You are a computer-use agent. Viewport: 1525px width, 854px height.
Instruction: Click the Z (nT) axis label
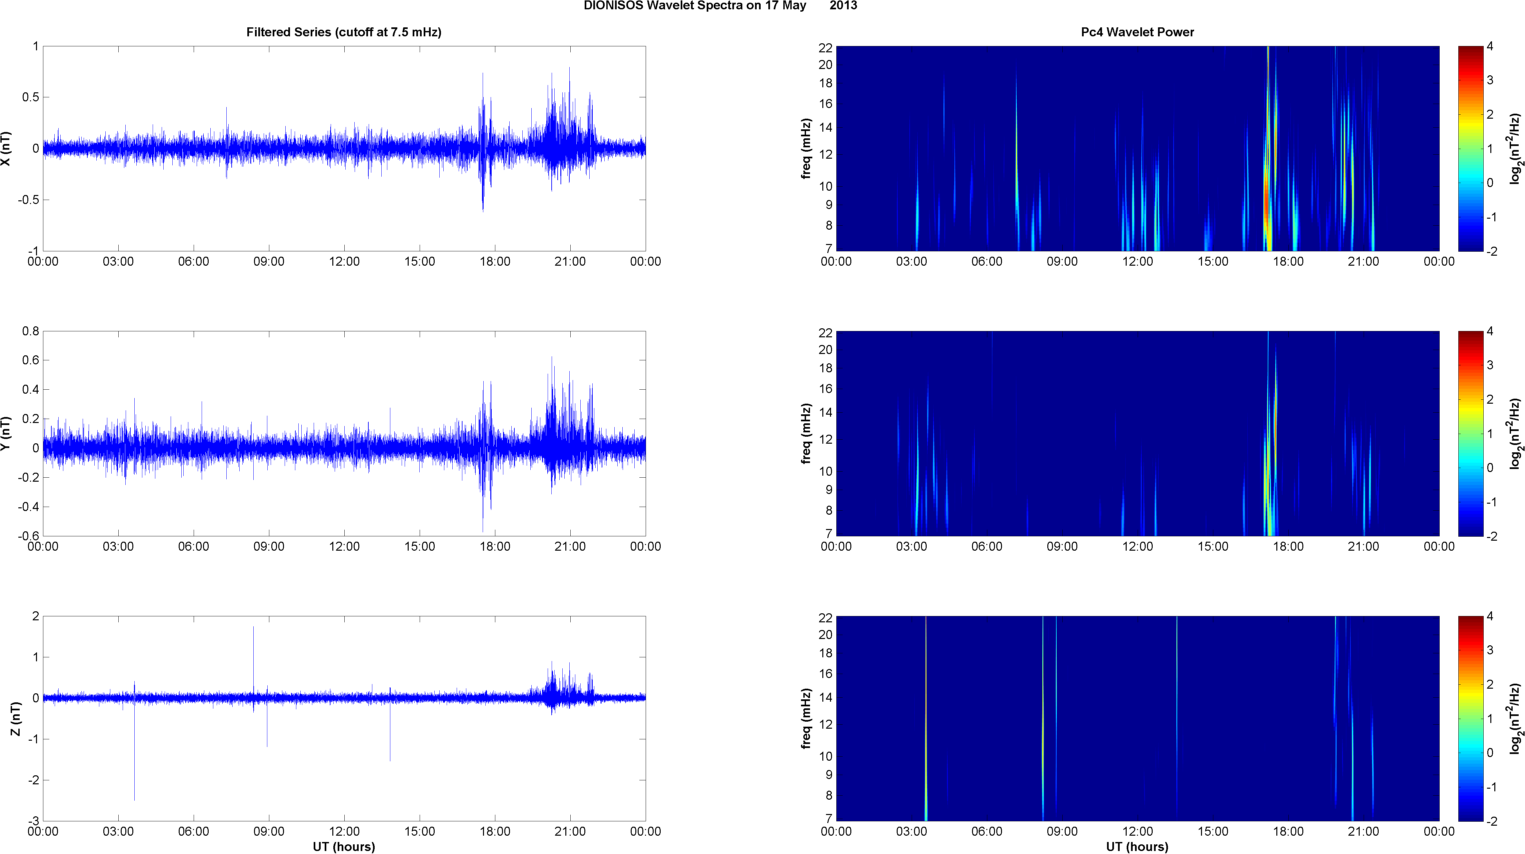point(15,719)
